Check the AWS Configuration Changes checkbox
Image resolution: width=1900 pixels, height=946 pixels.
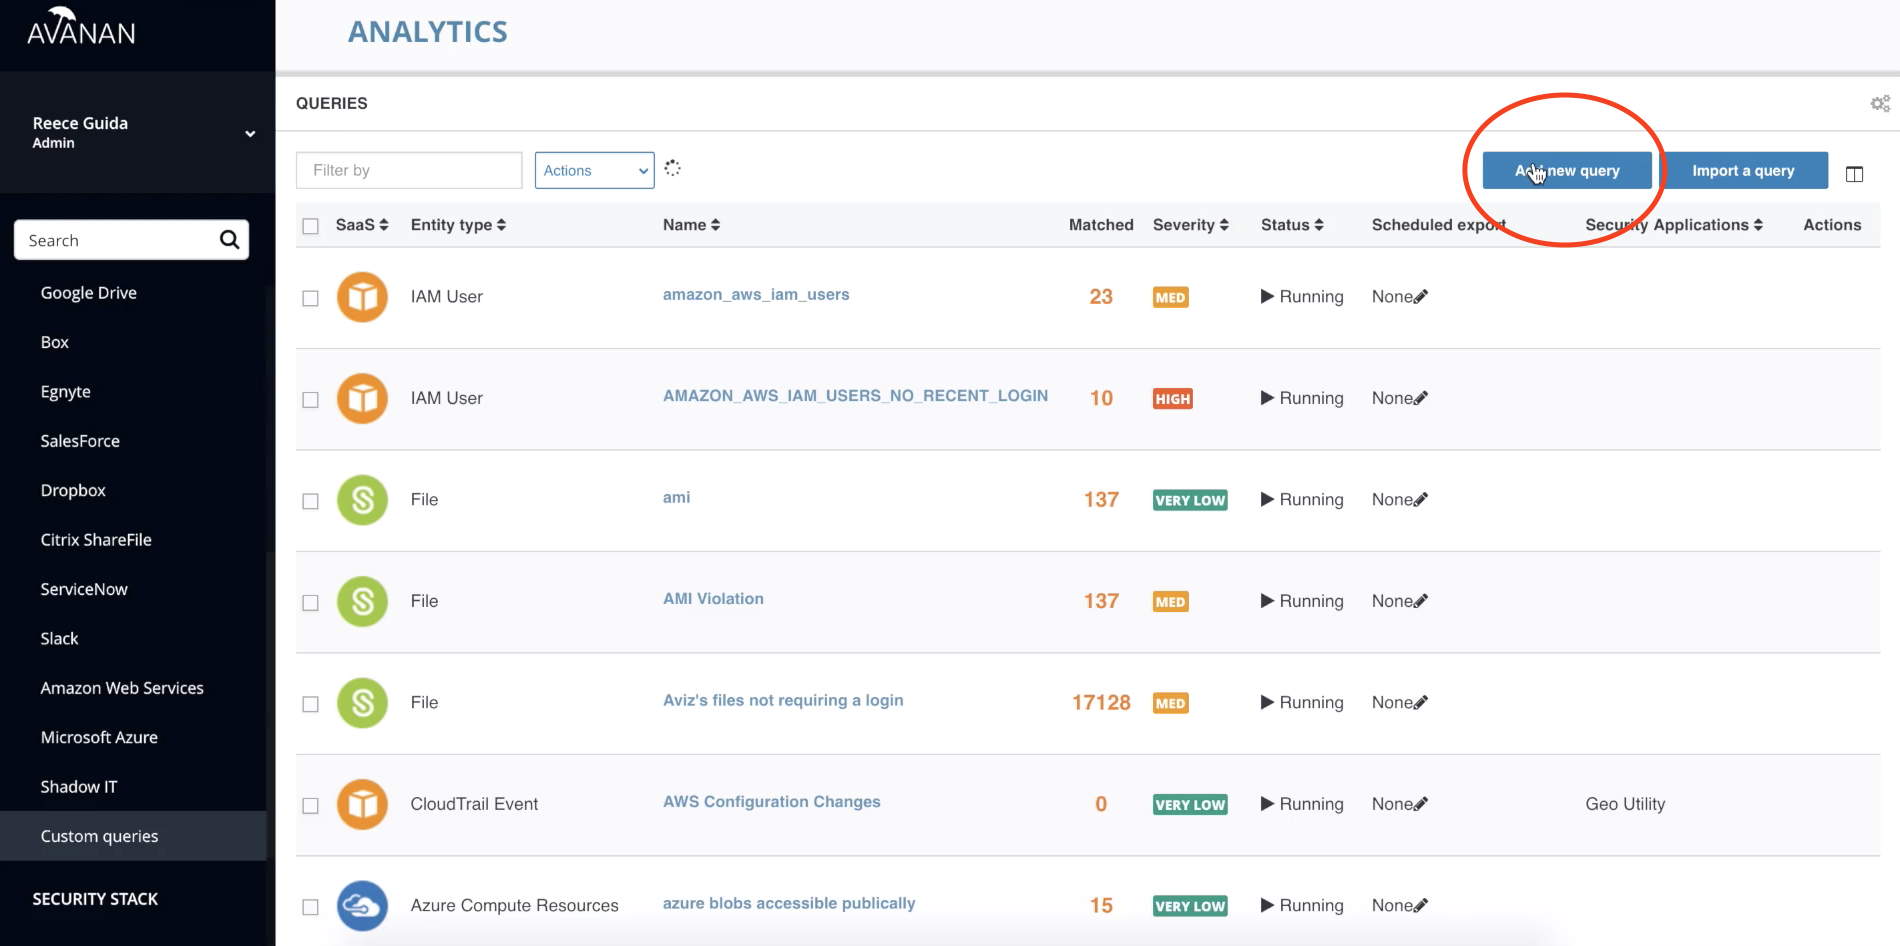pos(310,805)
